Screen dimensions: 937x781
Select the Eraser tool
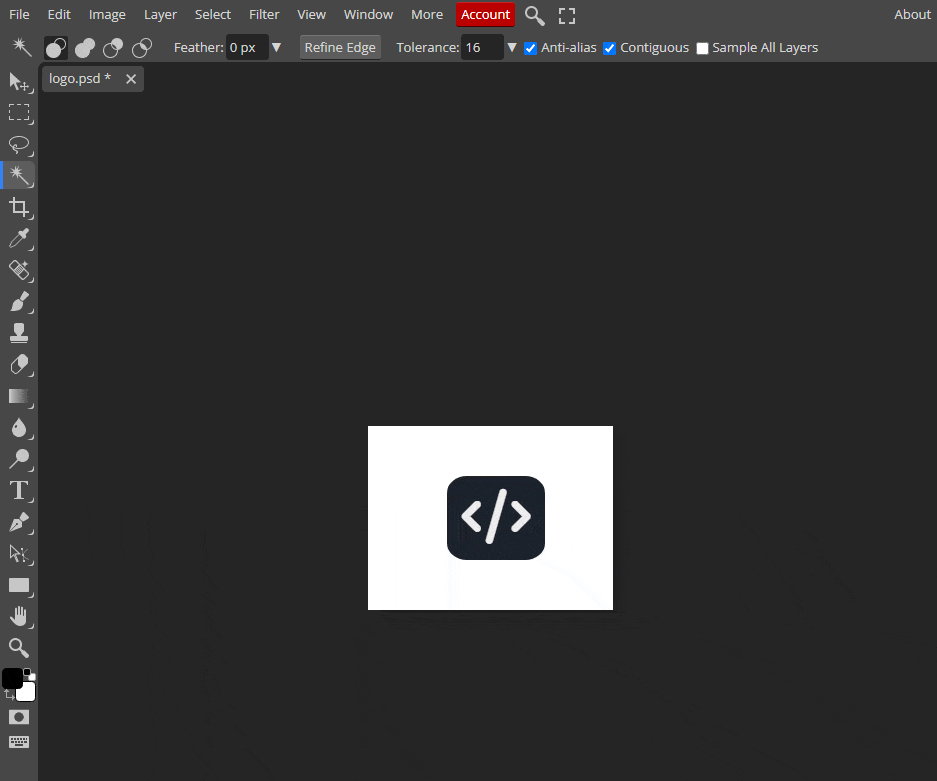coord(19,364)
